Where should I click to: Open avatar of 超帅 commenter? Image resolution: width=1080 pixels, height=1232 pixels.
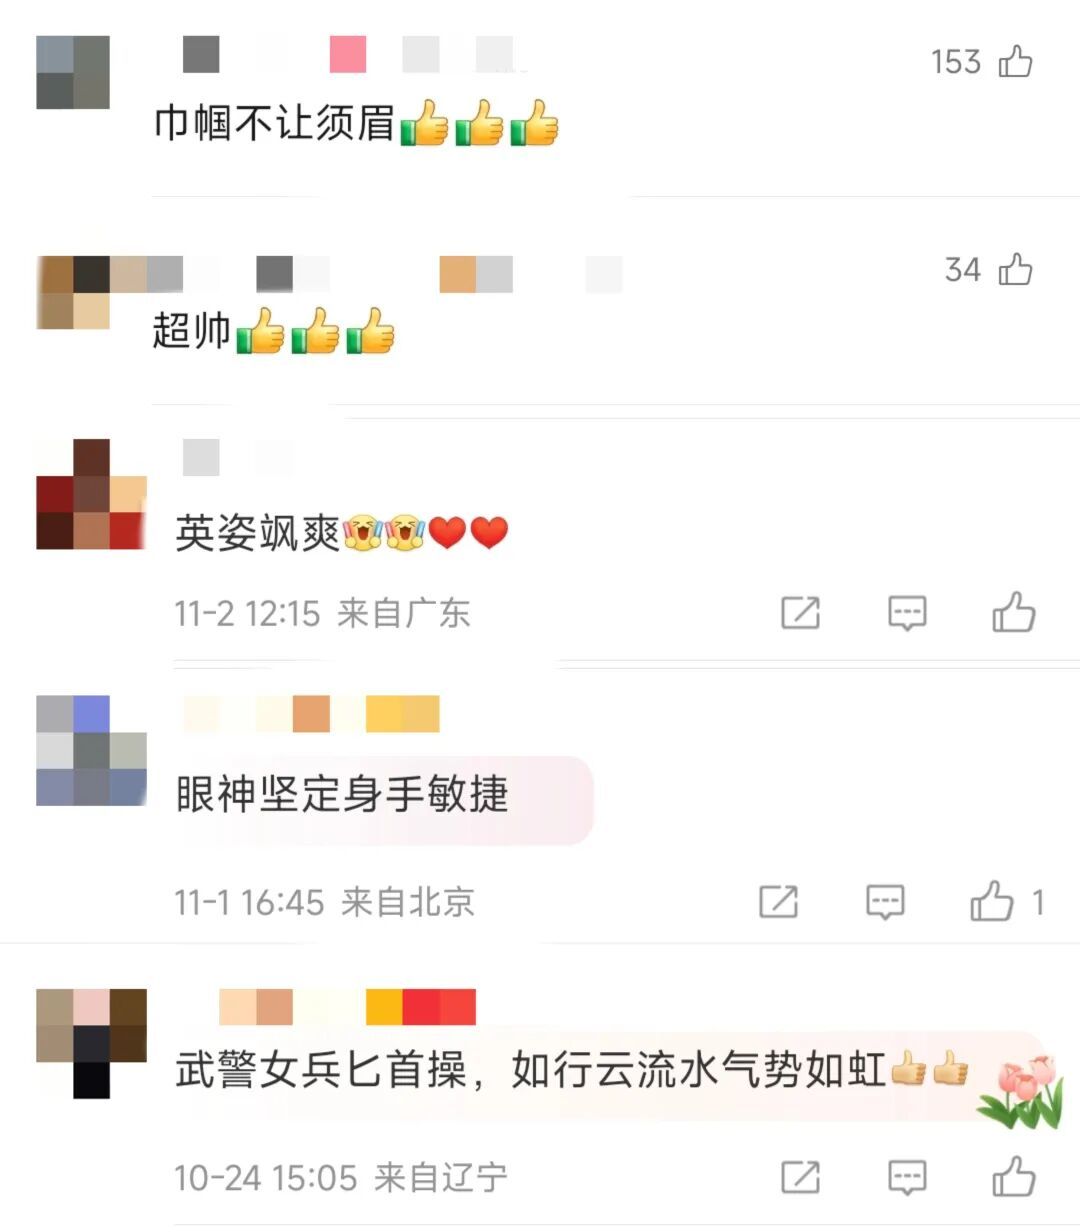[x=73, y=292]
